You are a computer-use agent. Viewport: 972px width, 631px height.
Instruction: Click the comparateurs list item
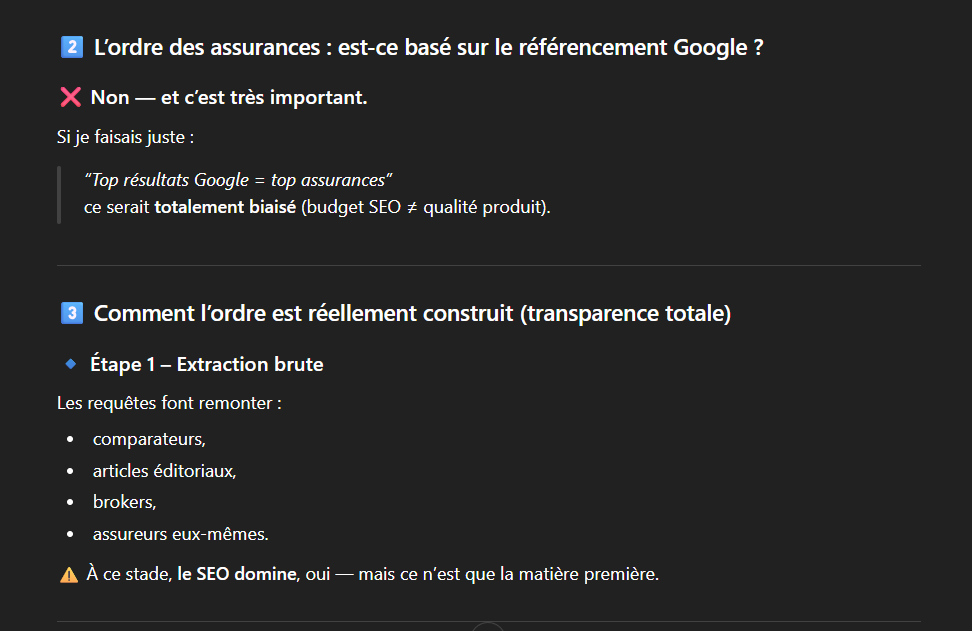point(149,439)
